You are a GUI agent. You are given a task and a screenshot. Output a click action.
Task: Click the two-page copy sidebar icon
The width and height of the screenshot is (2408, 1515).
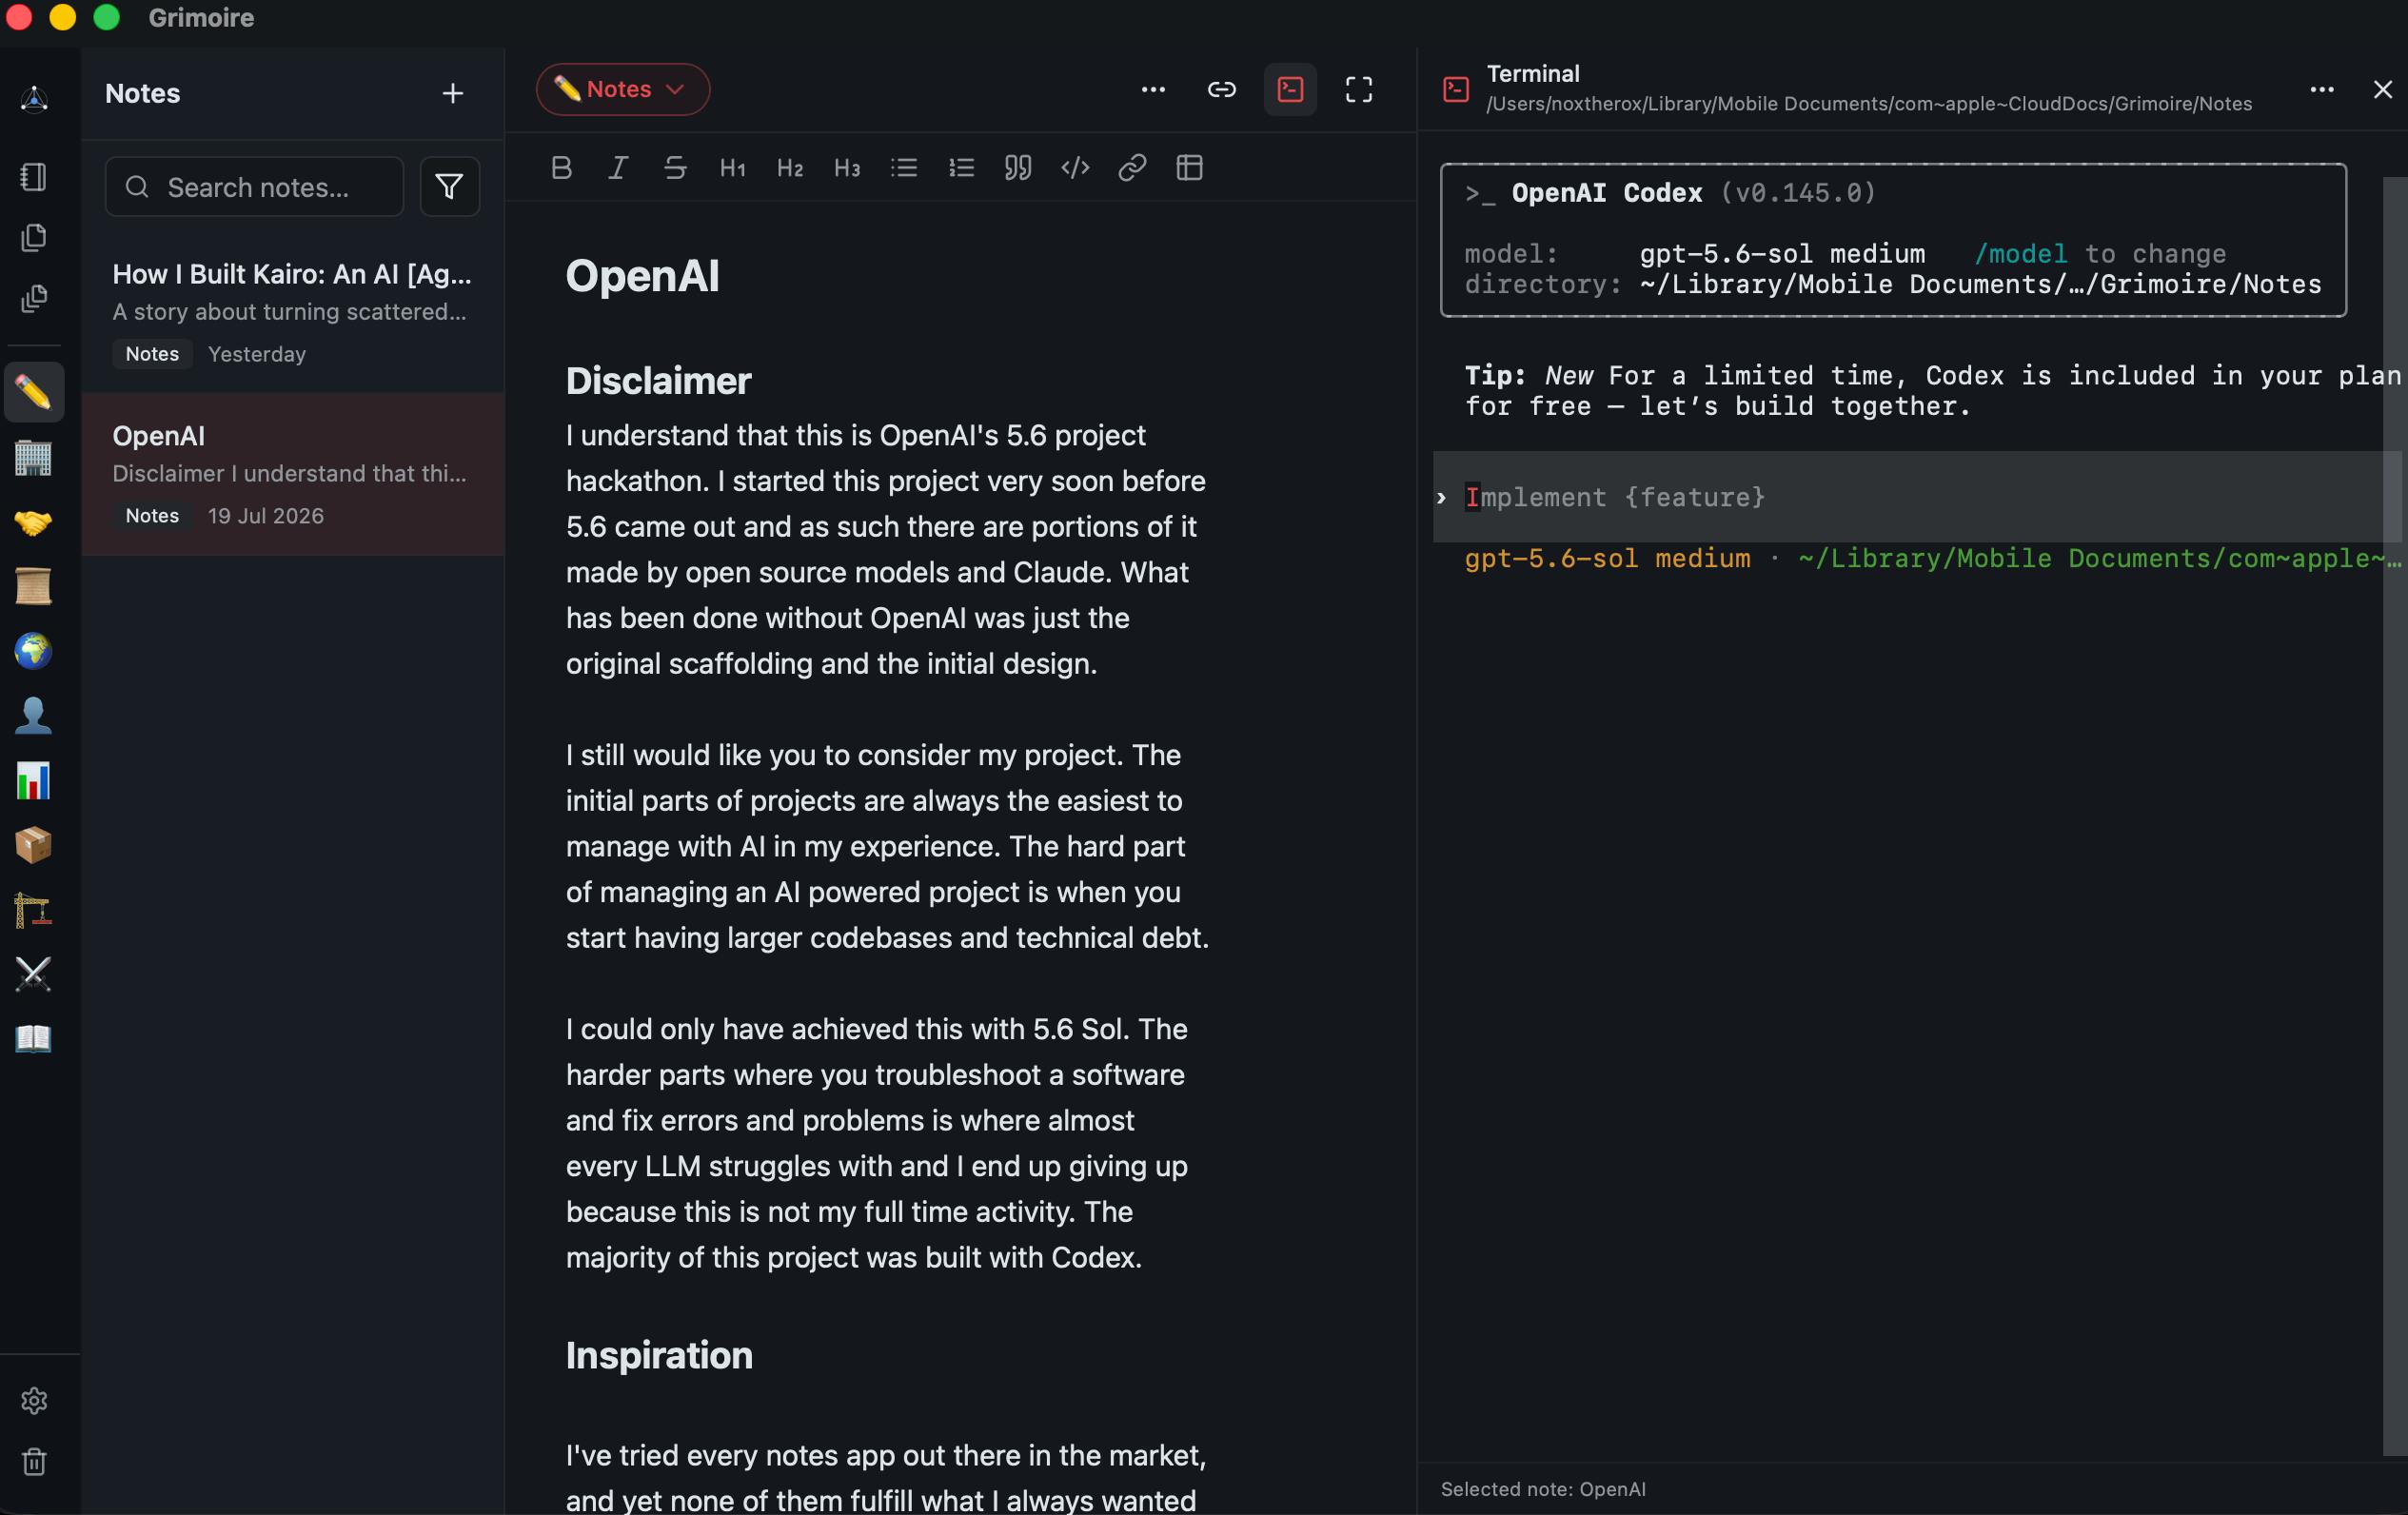(34, 237)
